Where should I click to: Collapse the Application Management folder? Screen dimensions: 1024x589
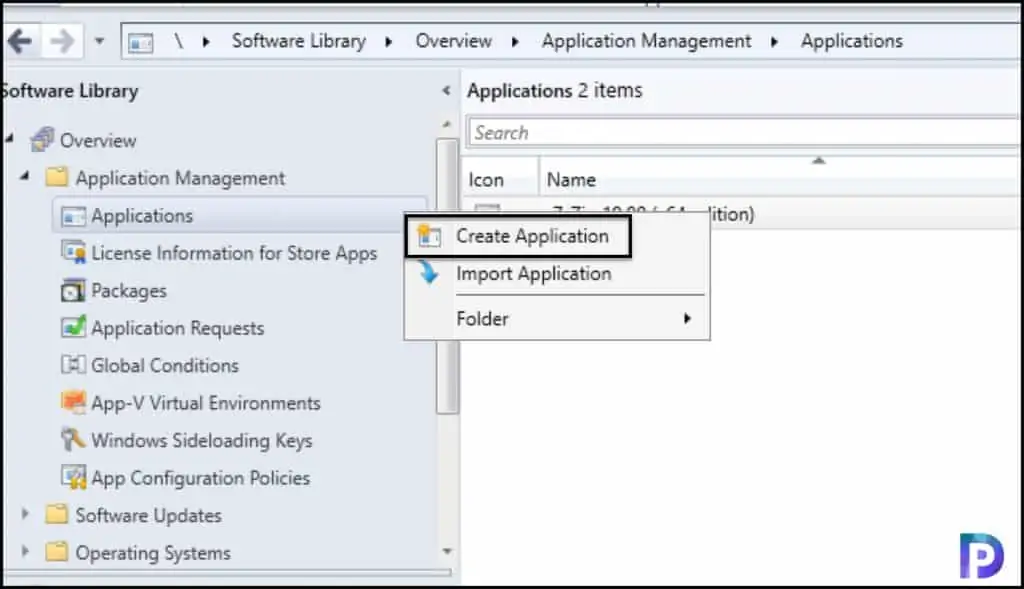[25, 176]
